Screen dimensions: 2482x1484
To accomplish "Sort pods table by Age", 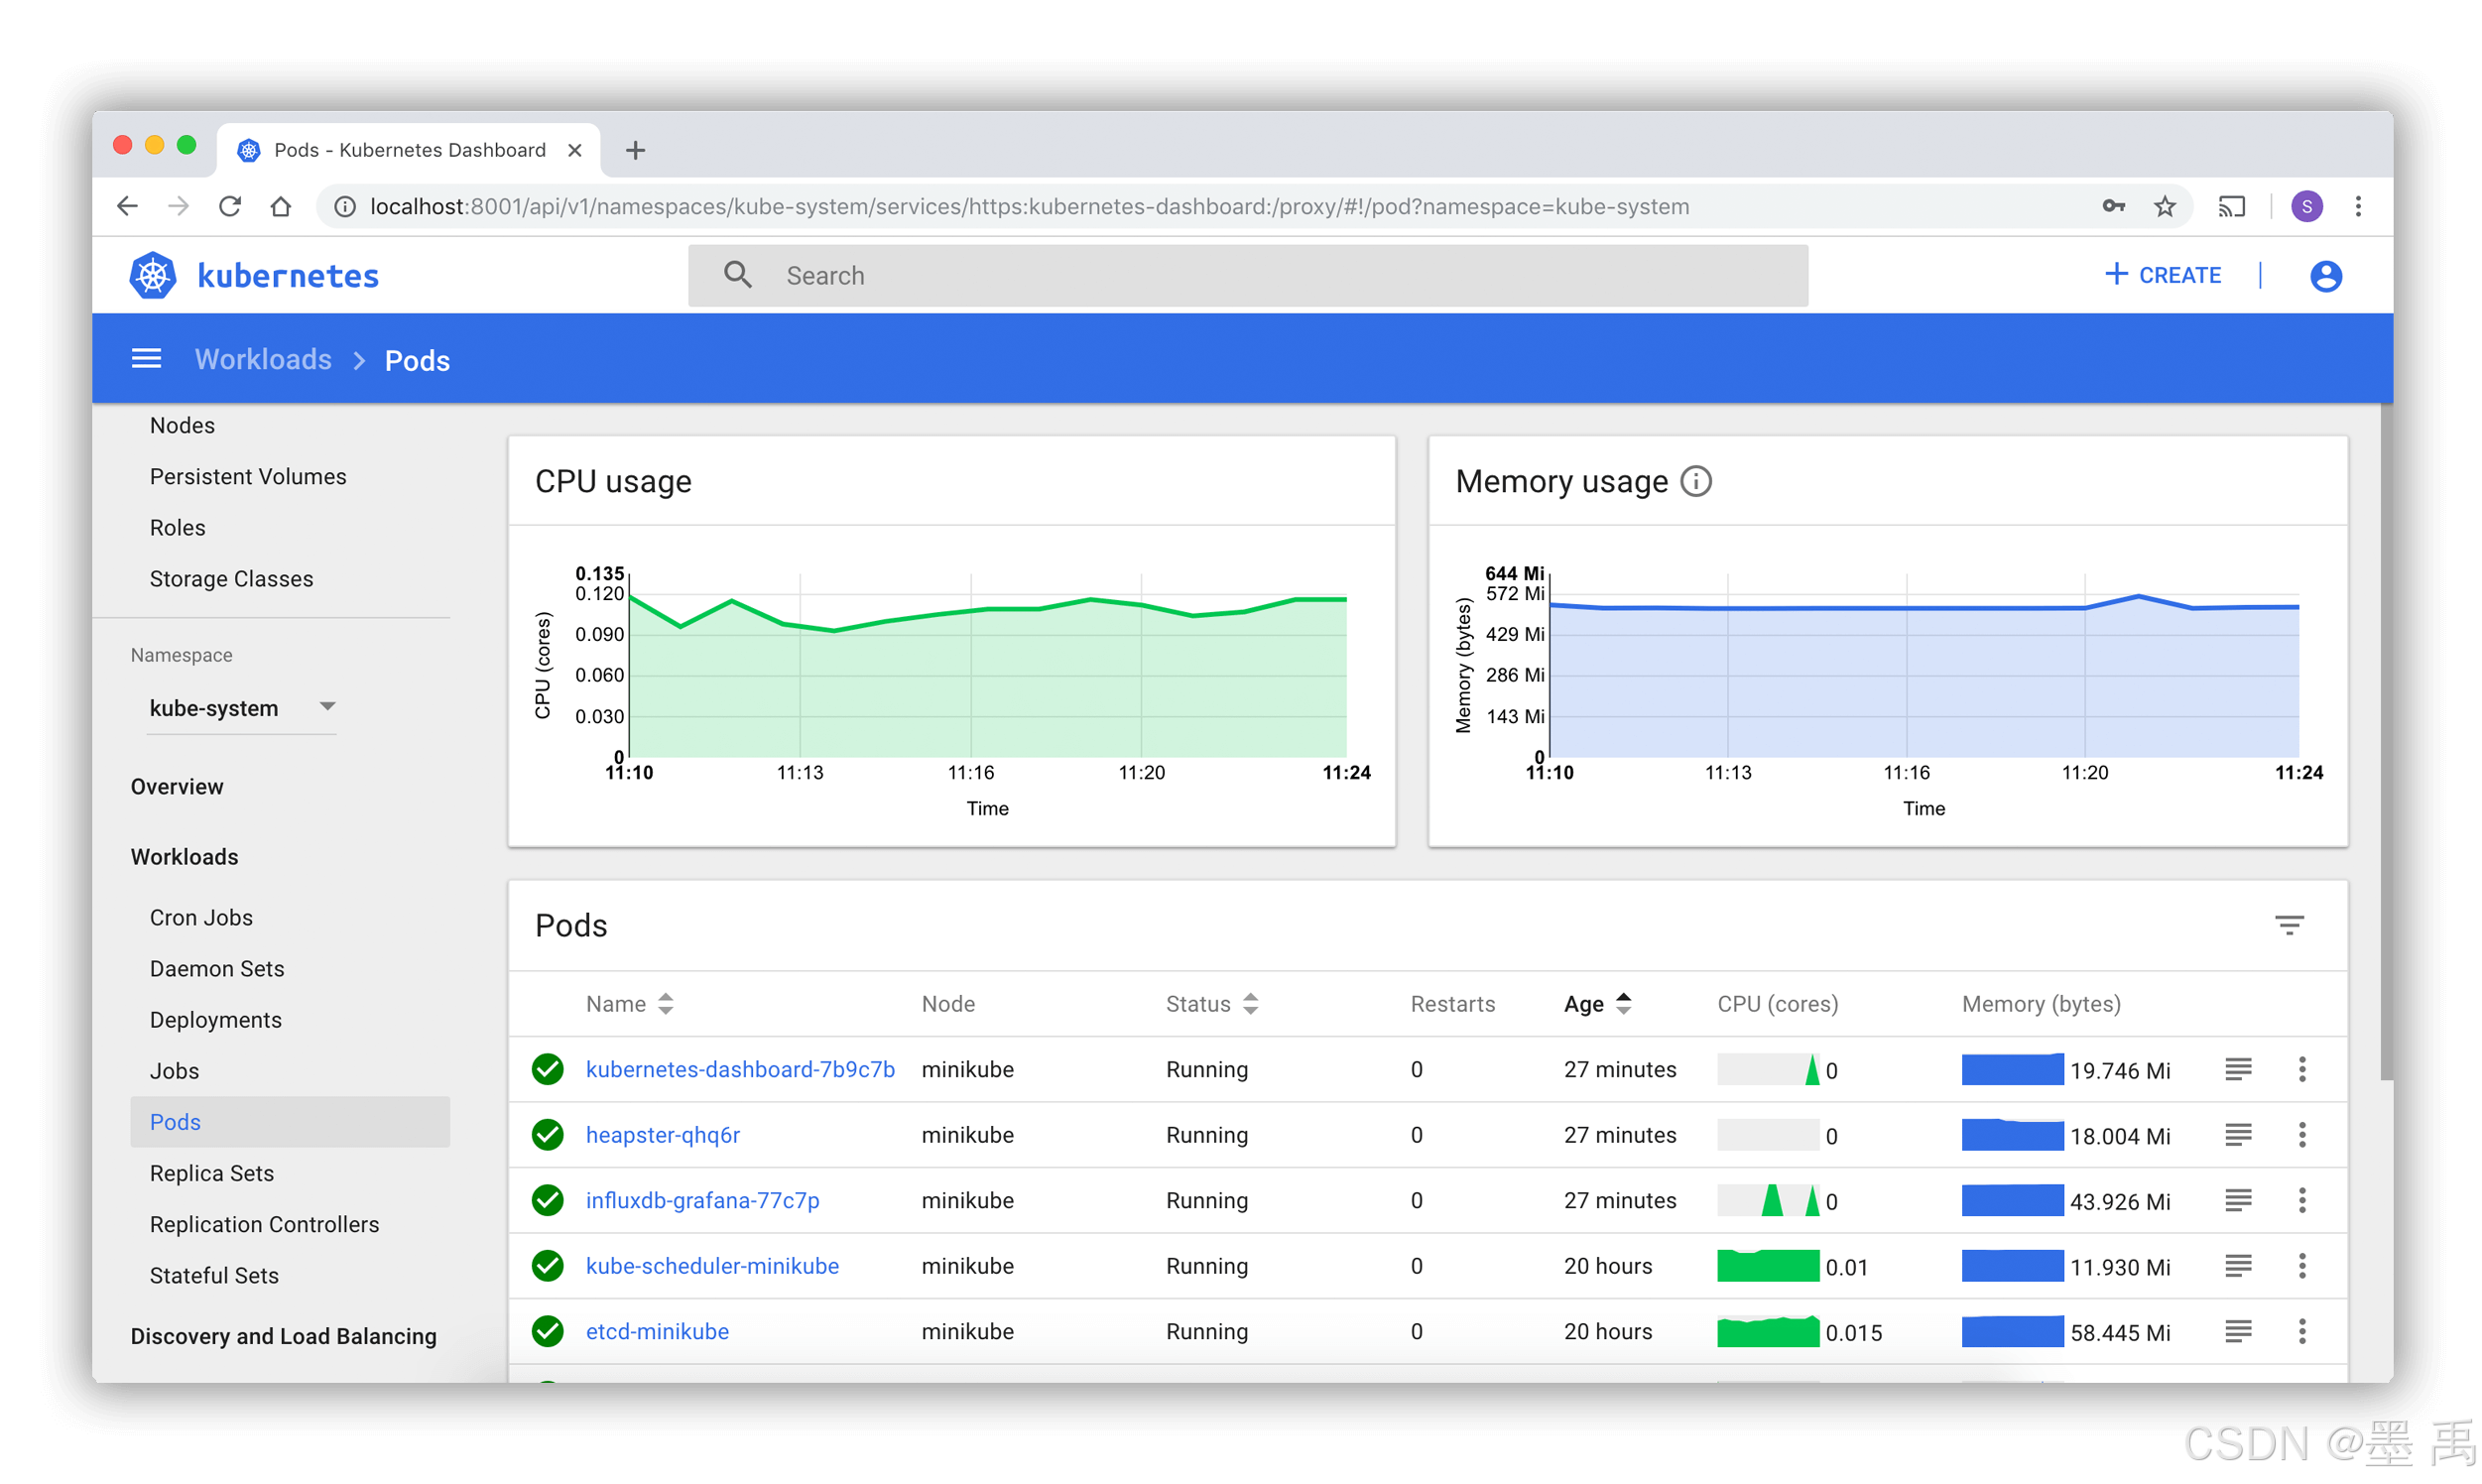I will [x=1598, y=1004].
